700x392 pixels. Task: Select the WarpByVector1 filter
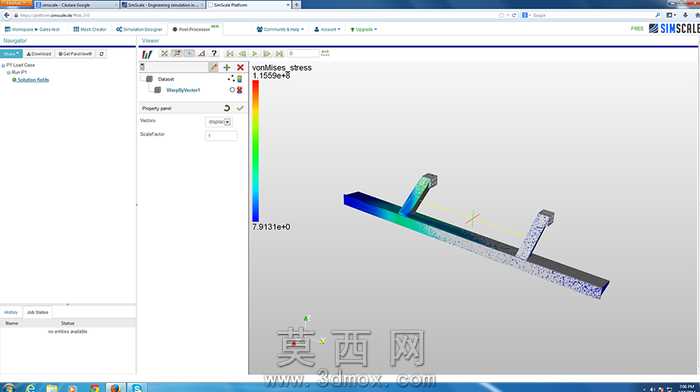pos(183,90)
